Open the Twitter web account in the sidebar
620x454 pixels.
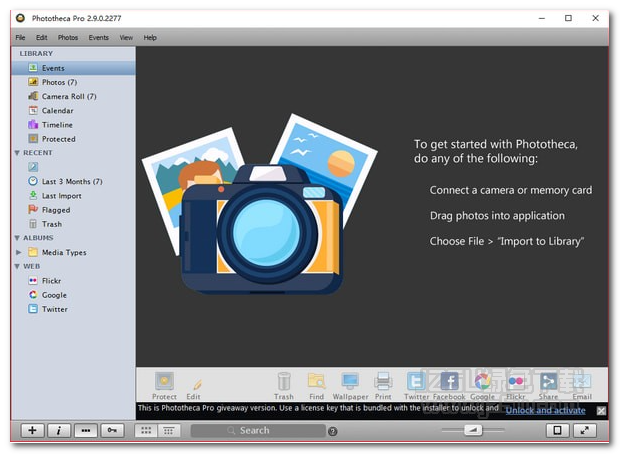74,309
